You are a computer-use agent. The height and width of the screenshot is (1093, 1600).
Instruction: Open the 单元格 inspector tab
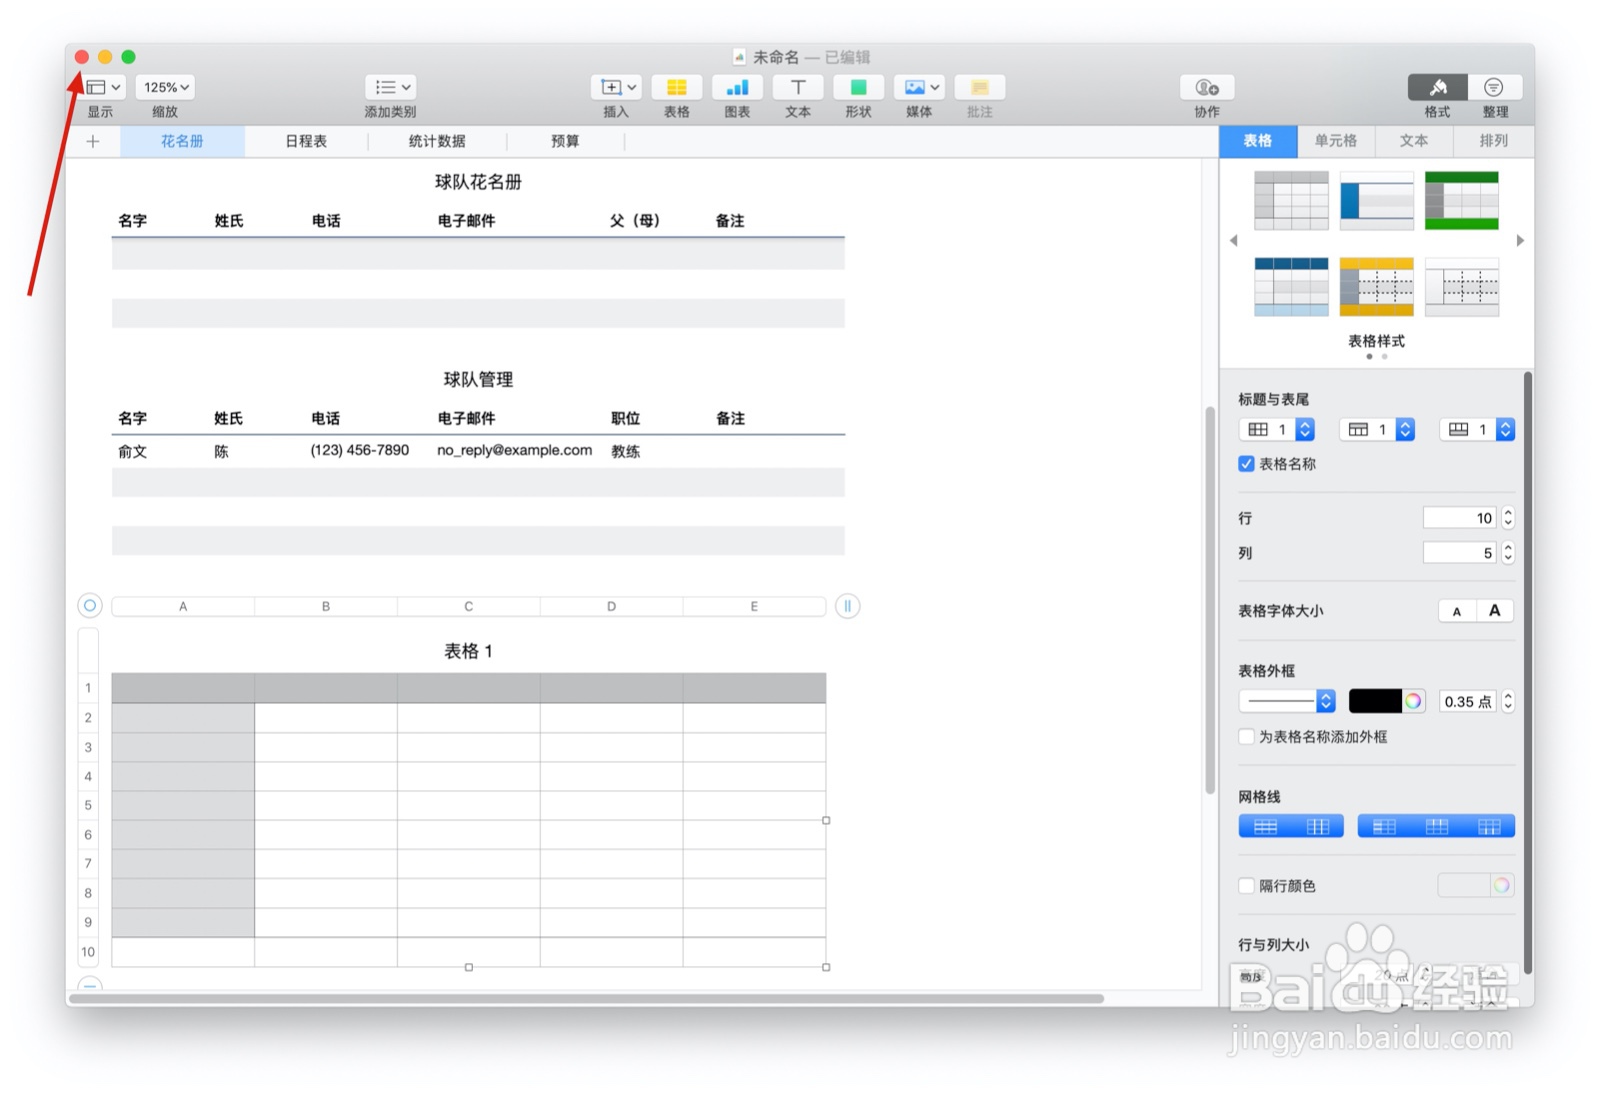(1336, 141)
